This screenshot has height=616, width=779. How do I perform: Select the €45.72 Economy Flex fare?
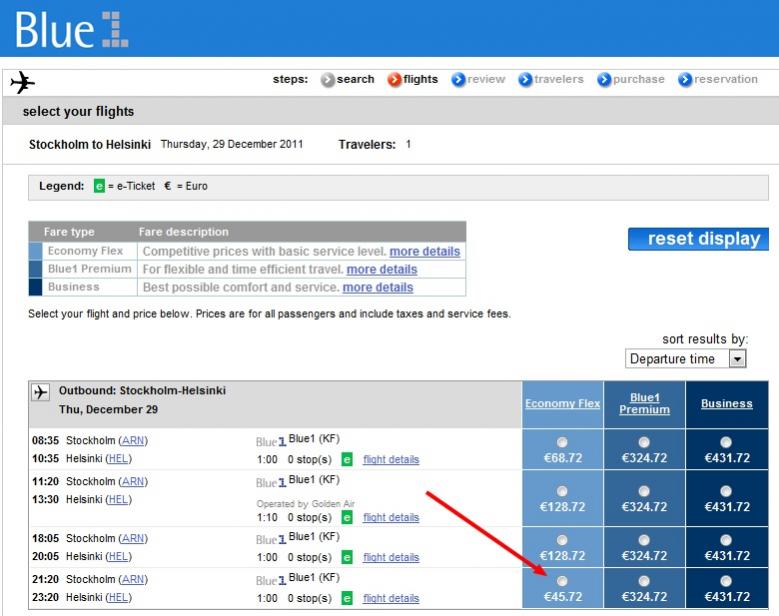[561, 581]
